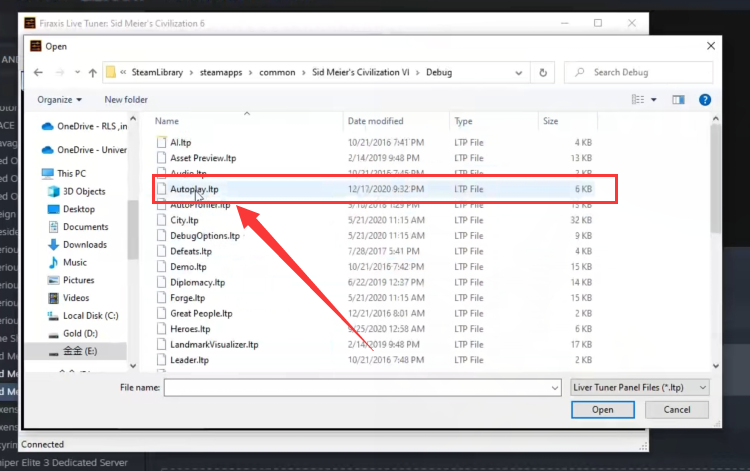
Task: Select Leader.ltp file
Action: coord(189,360)
